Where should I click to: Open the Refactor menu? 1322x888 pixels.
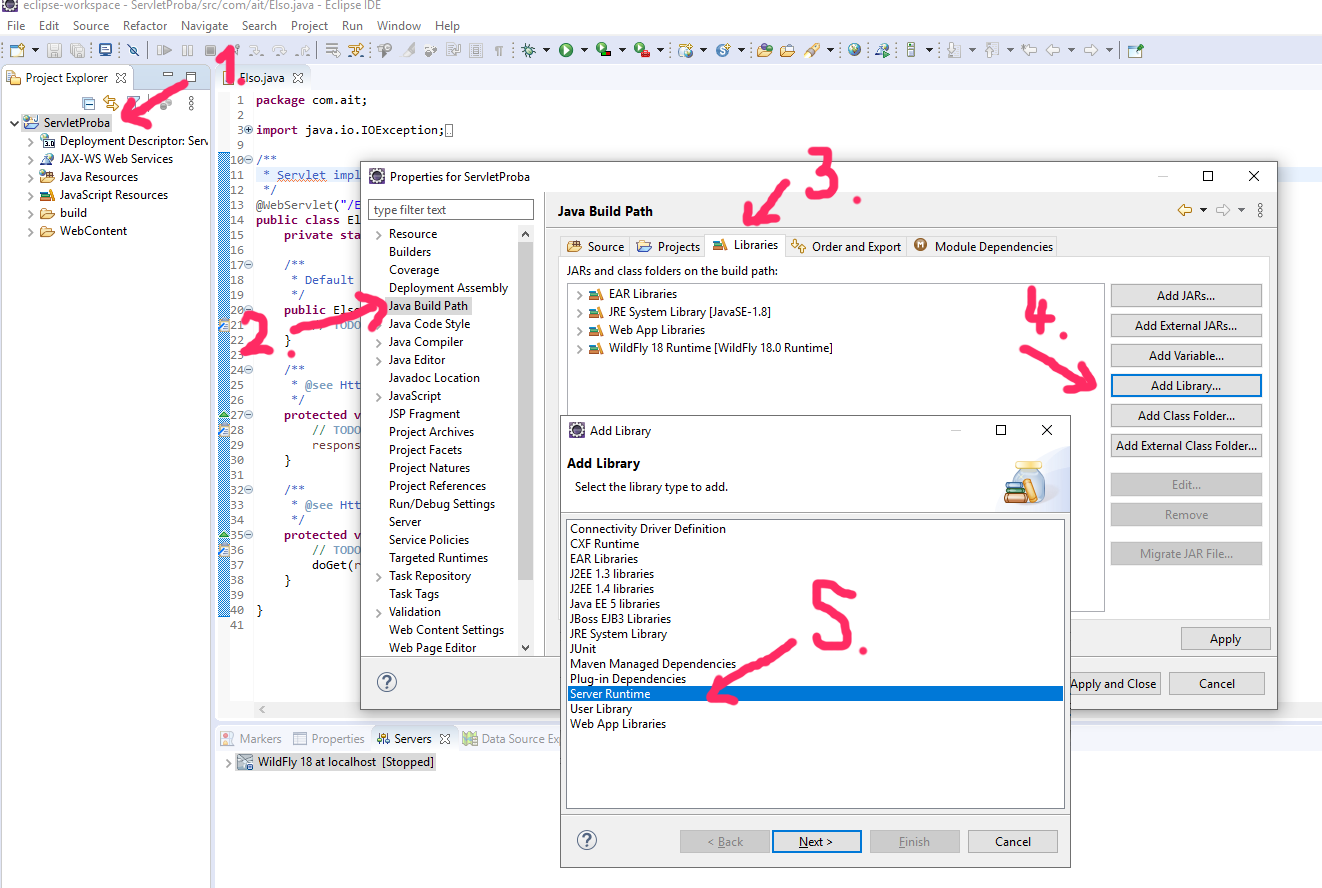click(x=145, y=25)
